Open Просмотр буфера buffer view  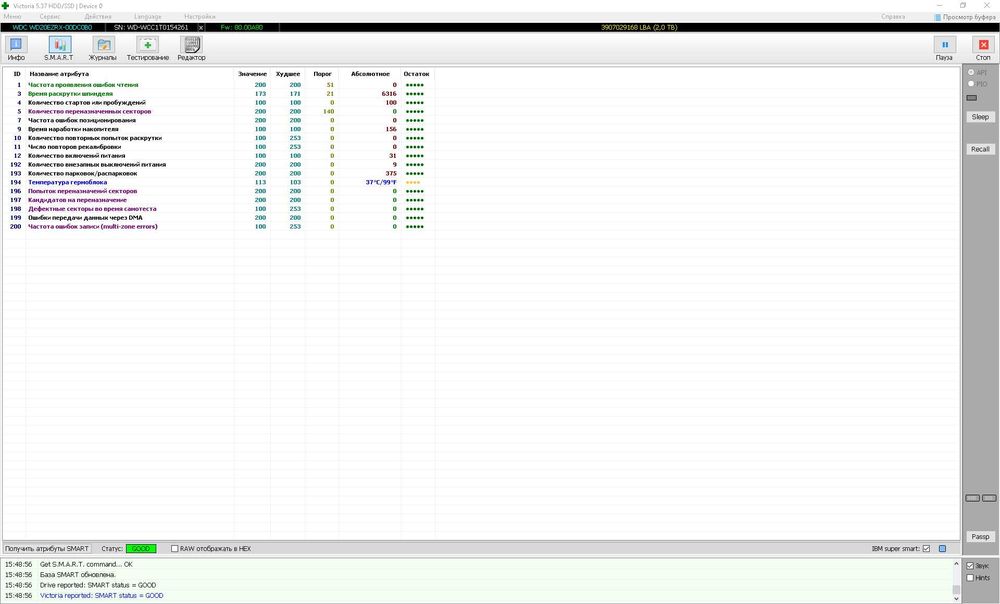pyautogui.click(x=964, y=17)
